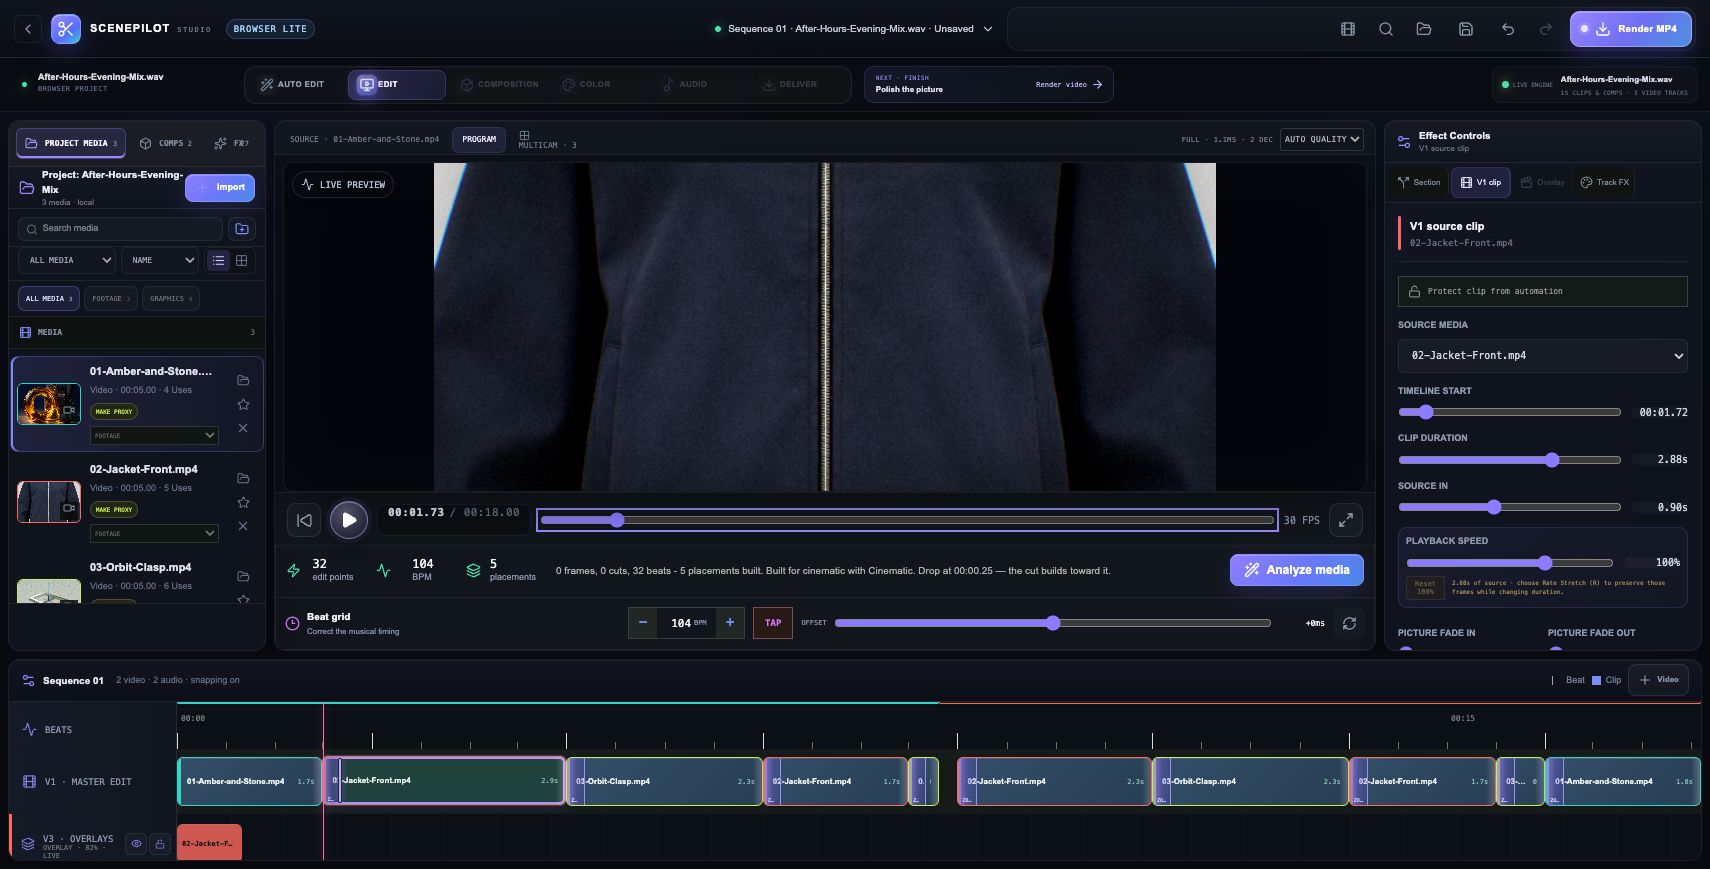The height and width of the screenshot is (869, 1710).
Task: Expand the Sequence 01 title dropdown chevron
Action: (988, 29)
